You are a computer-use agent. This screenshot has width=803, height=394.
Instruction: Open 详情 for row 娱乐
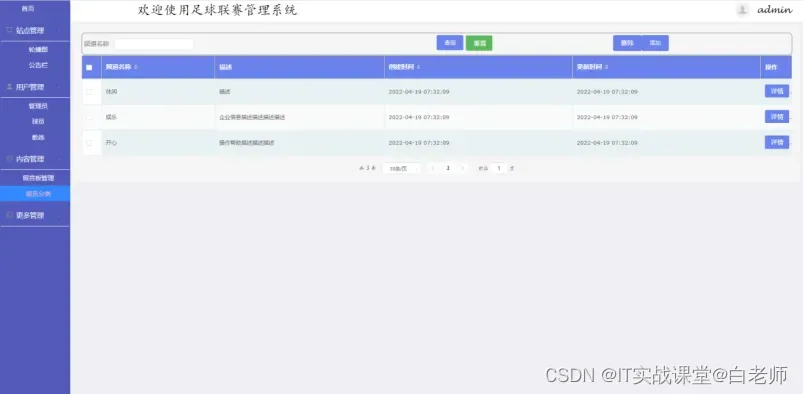pyautogui.click(x=777, y=117)
